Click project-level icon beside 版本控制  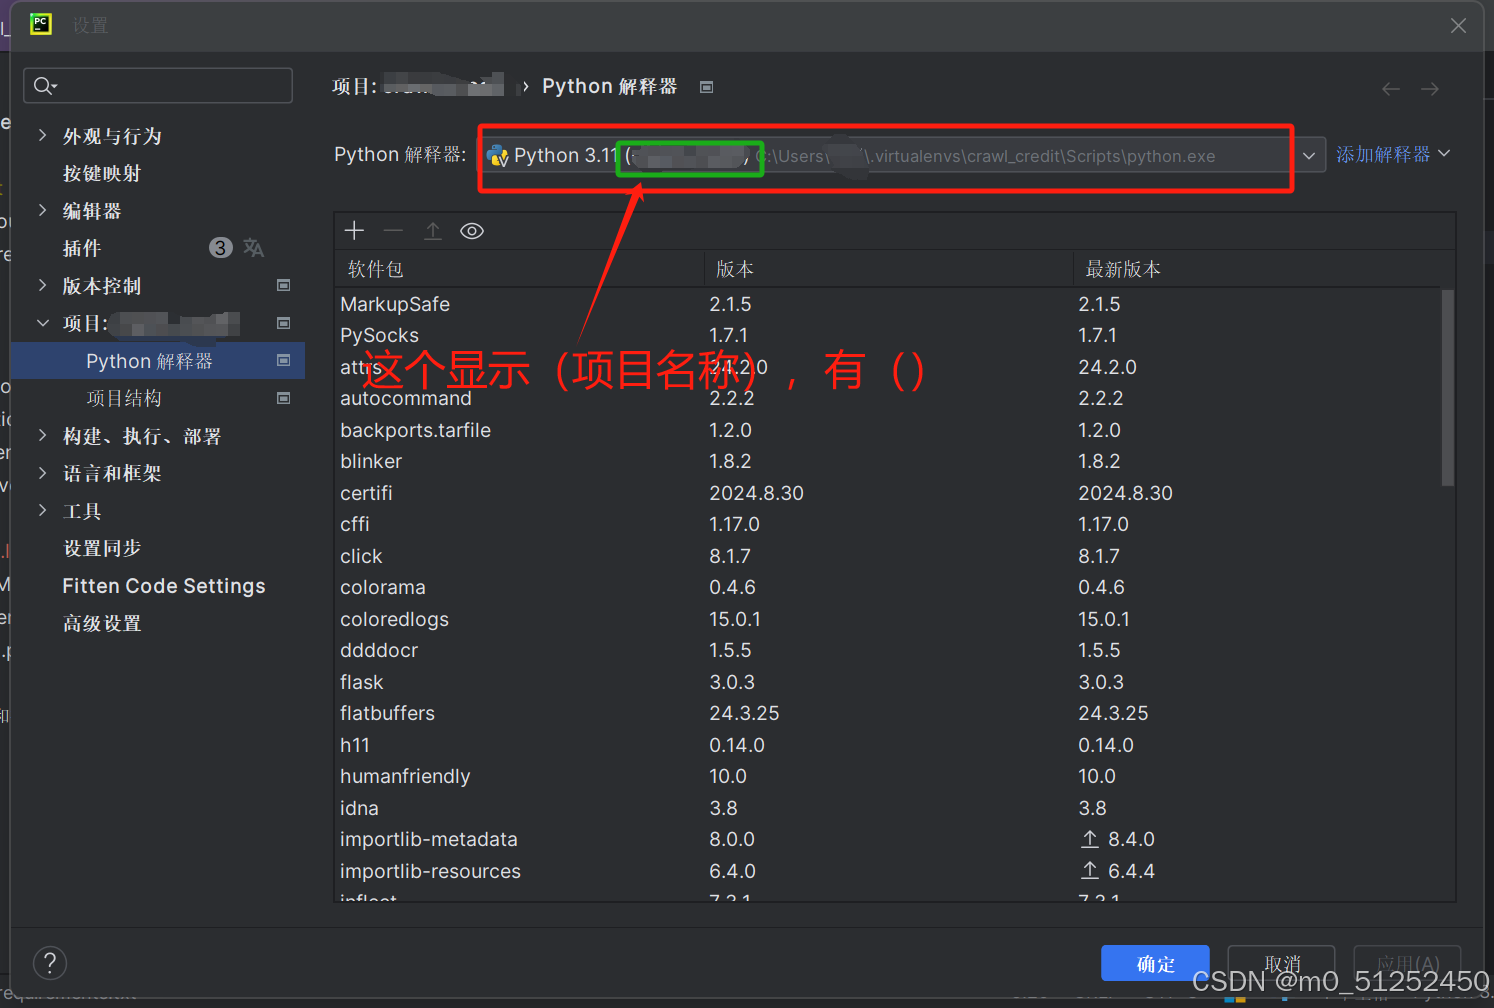[x=284, y=285]
